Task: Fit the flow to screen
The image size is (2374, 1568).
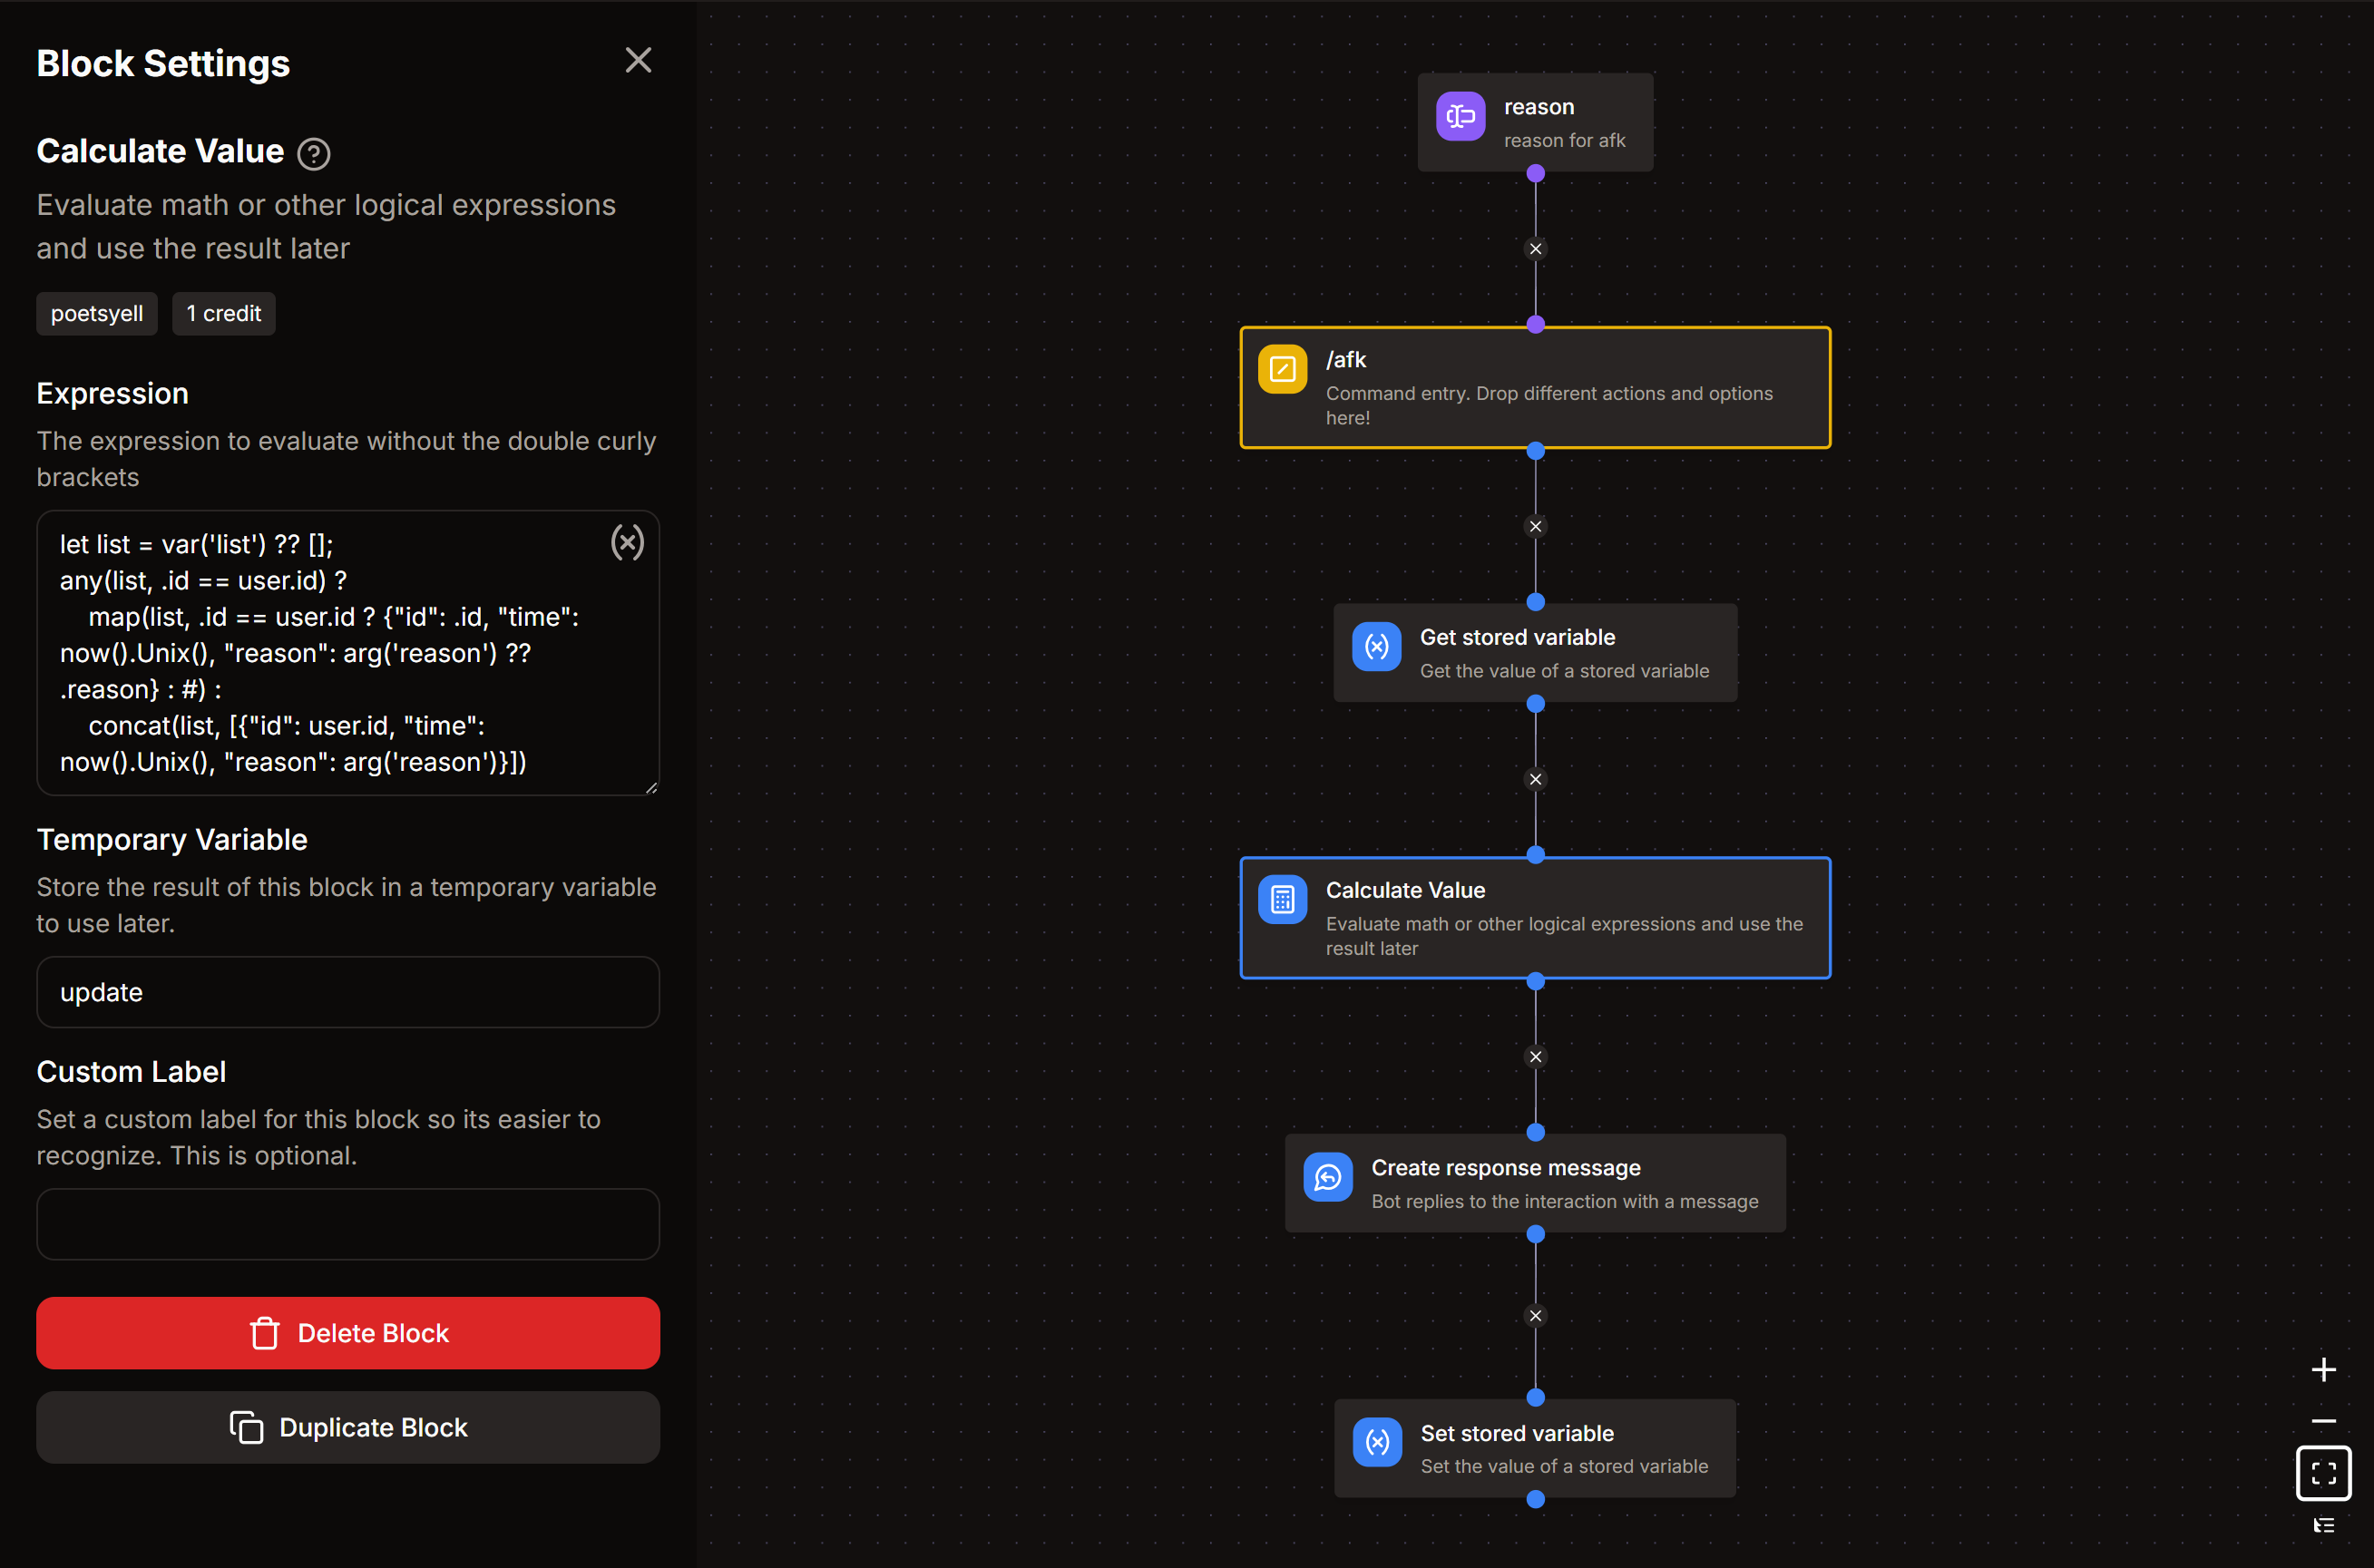Action: (2323, 1472)
